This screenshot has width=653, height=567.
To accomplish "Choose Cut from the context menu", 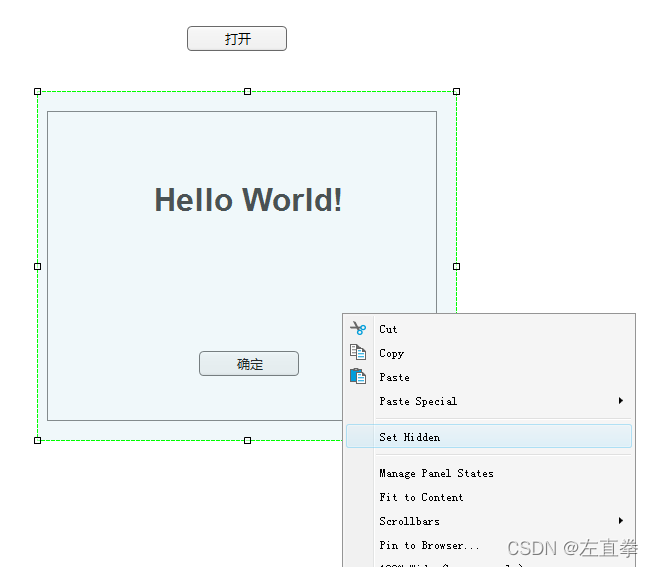I will point(489,329).
